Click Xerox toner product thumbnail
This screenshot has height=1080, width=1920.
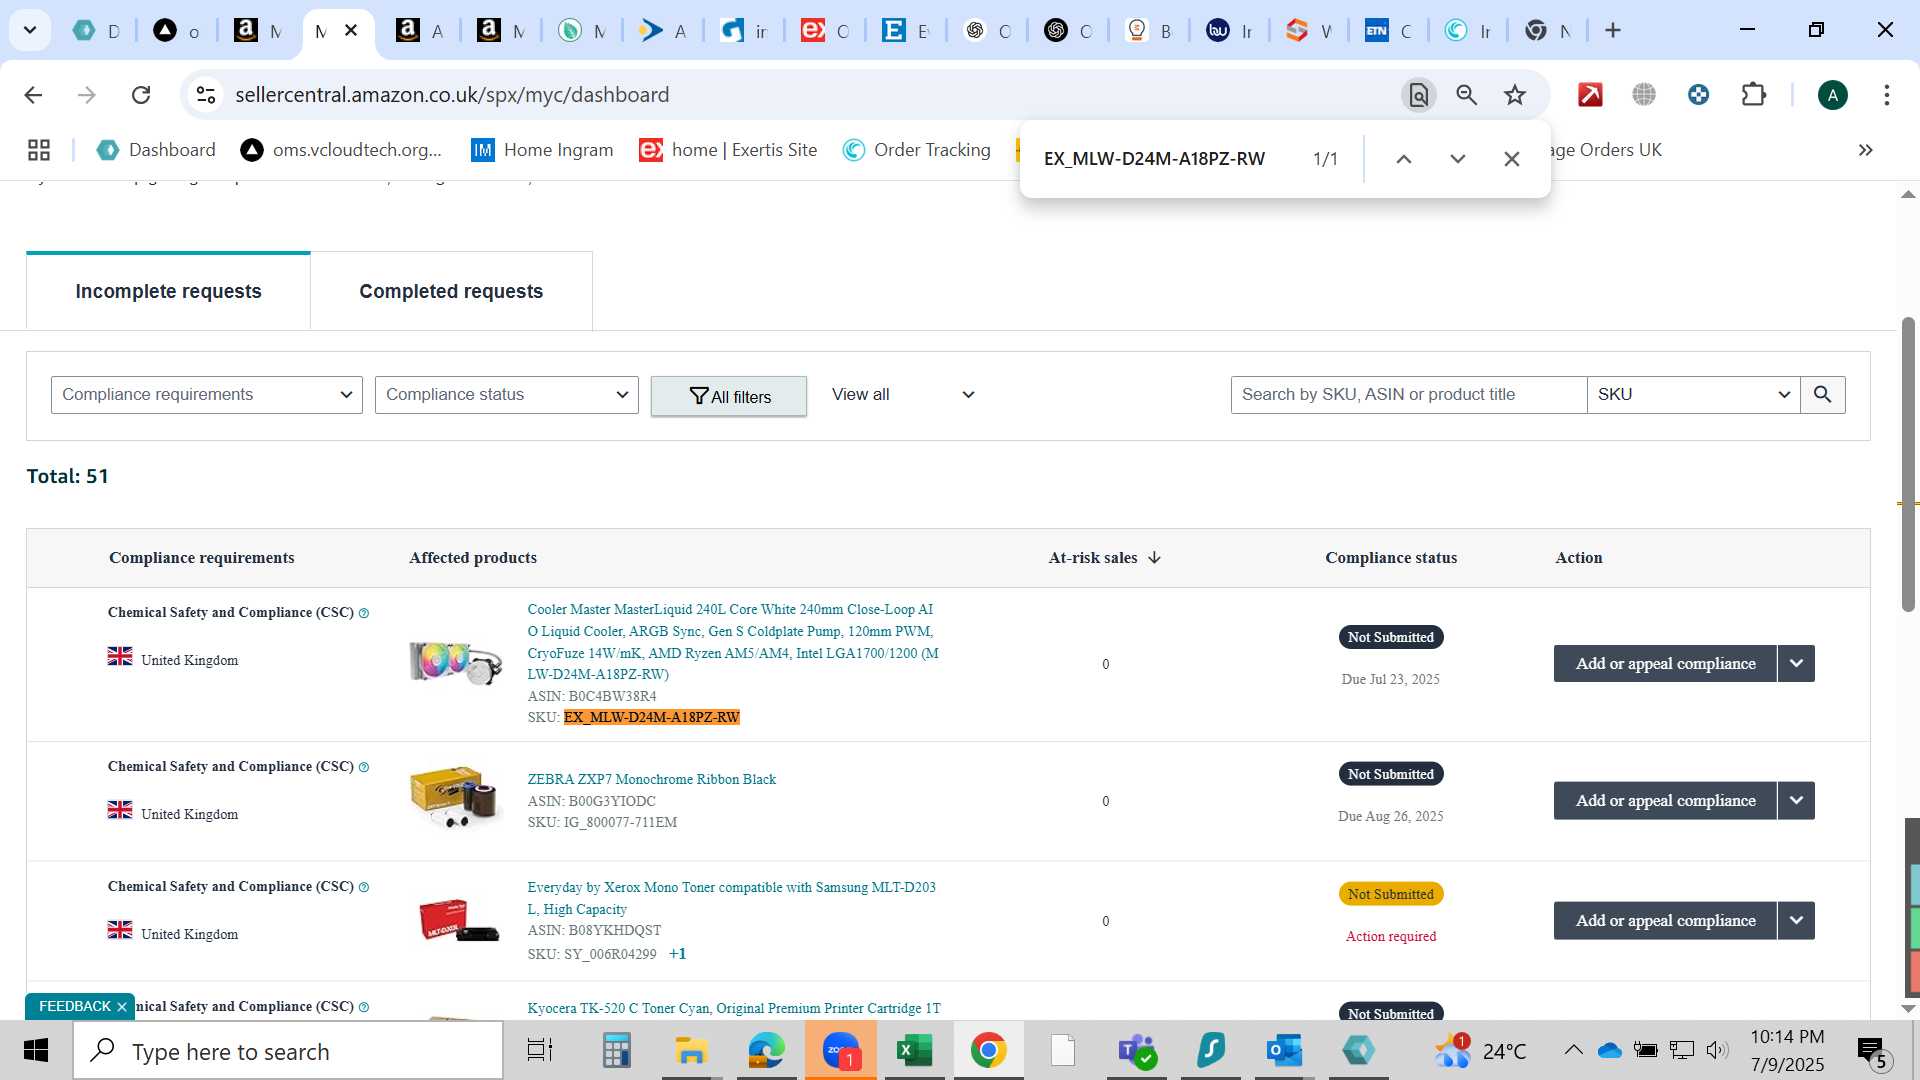pos(459,920)
